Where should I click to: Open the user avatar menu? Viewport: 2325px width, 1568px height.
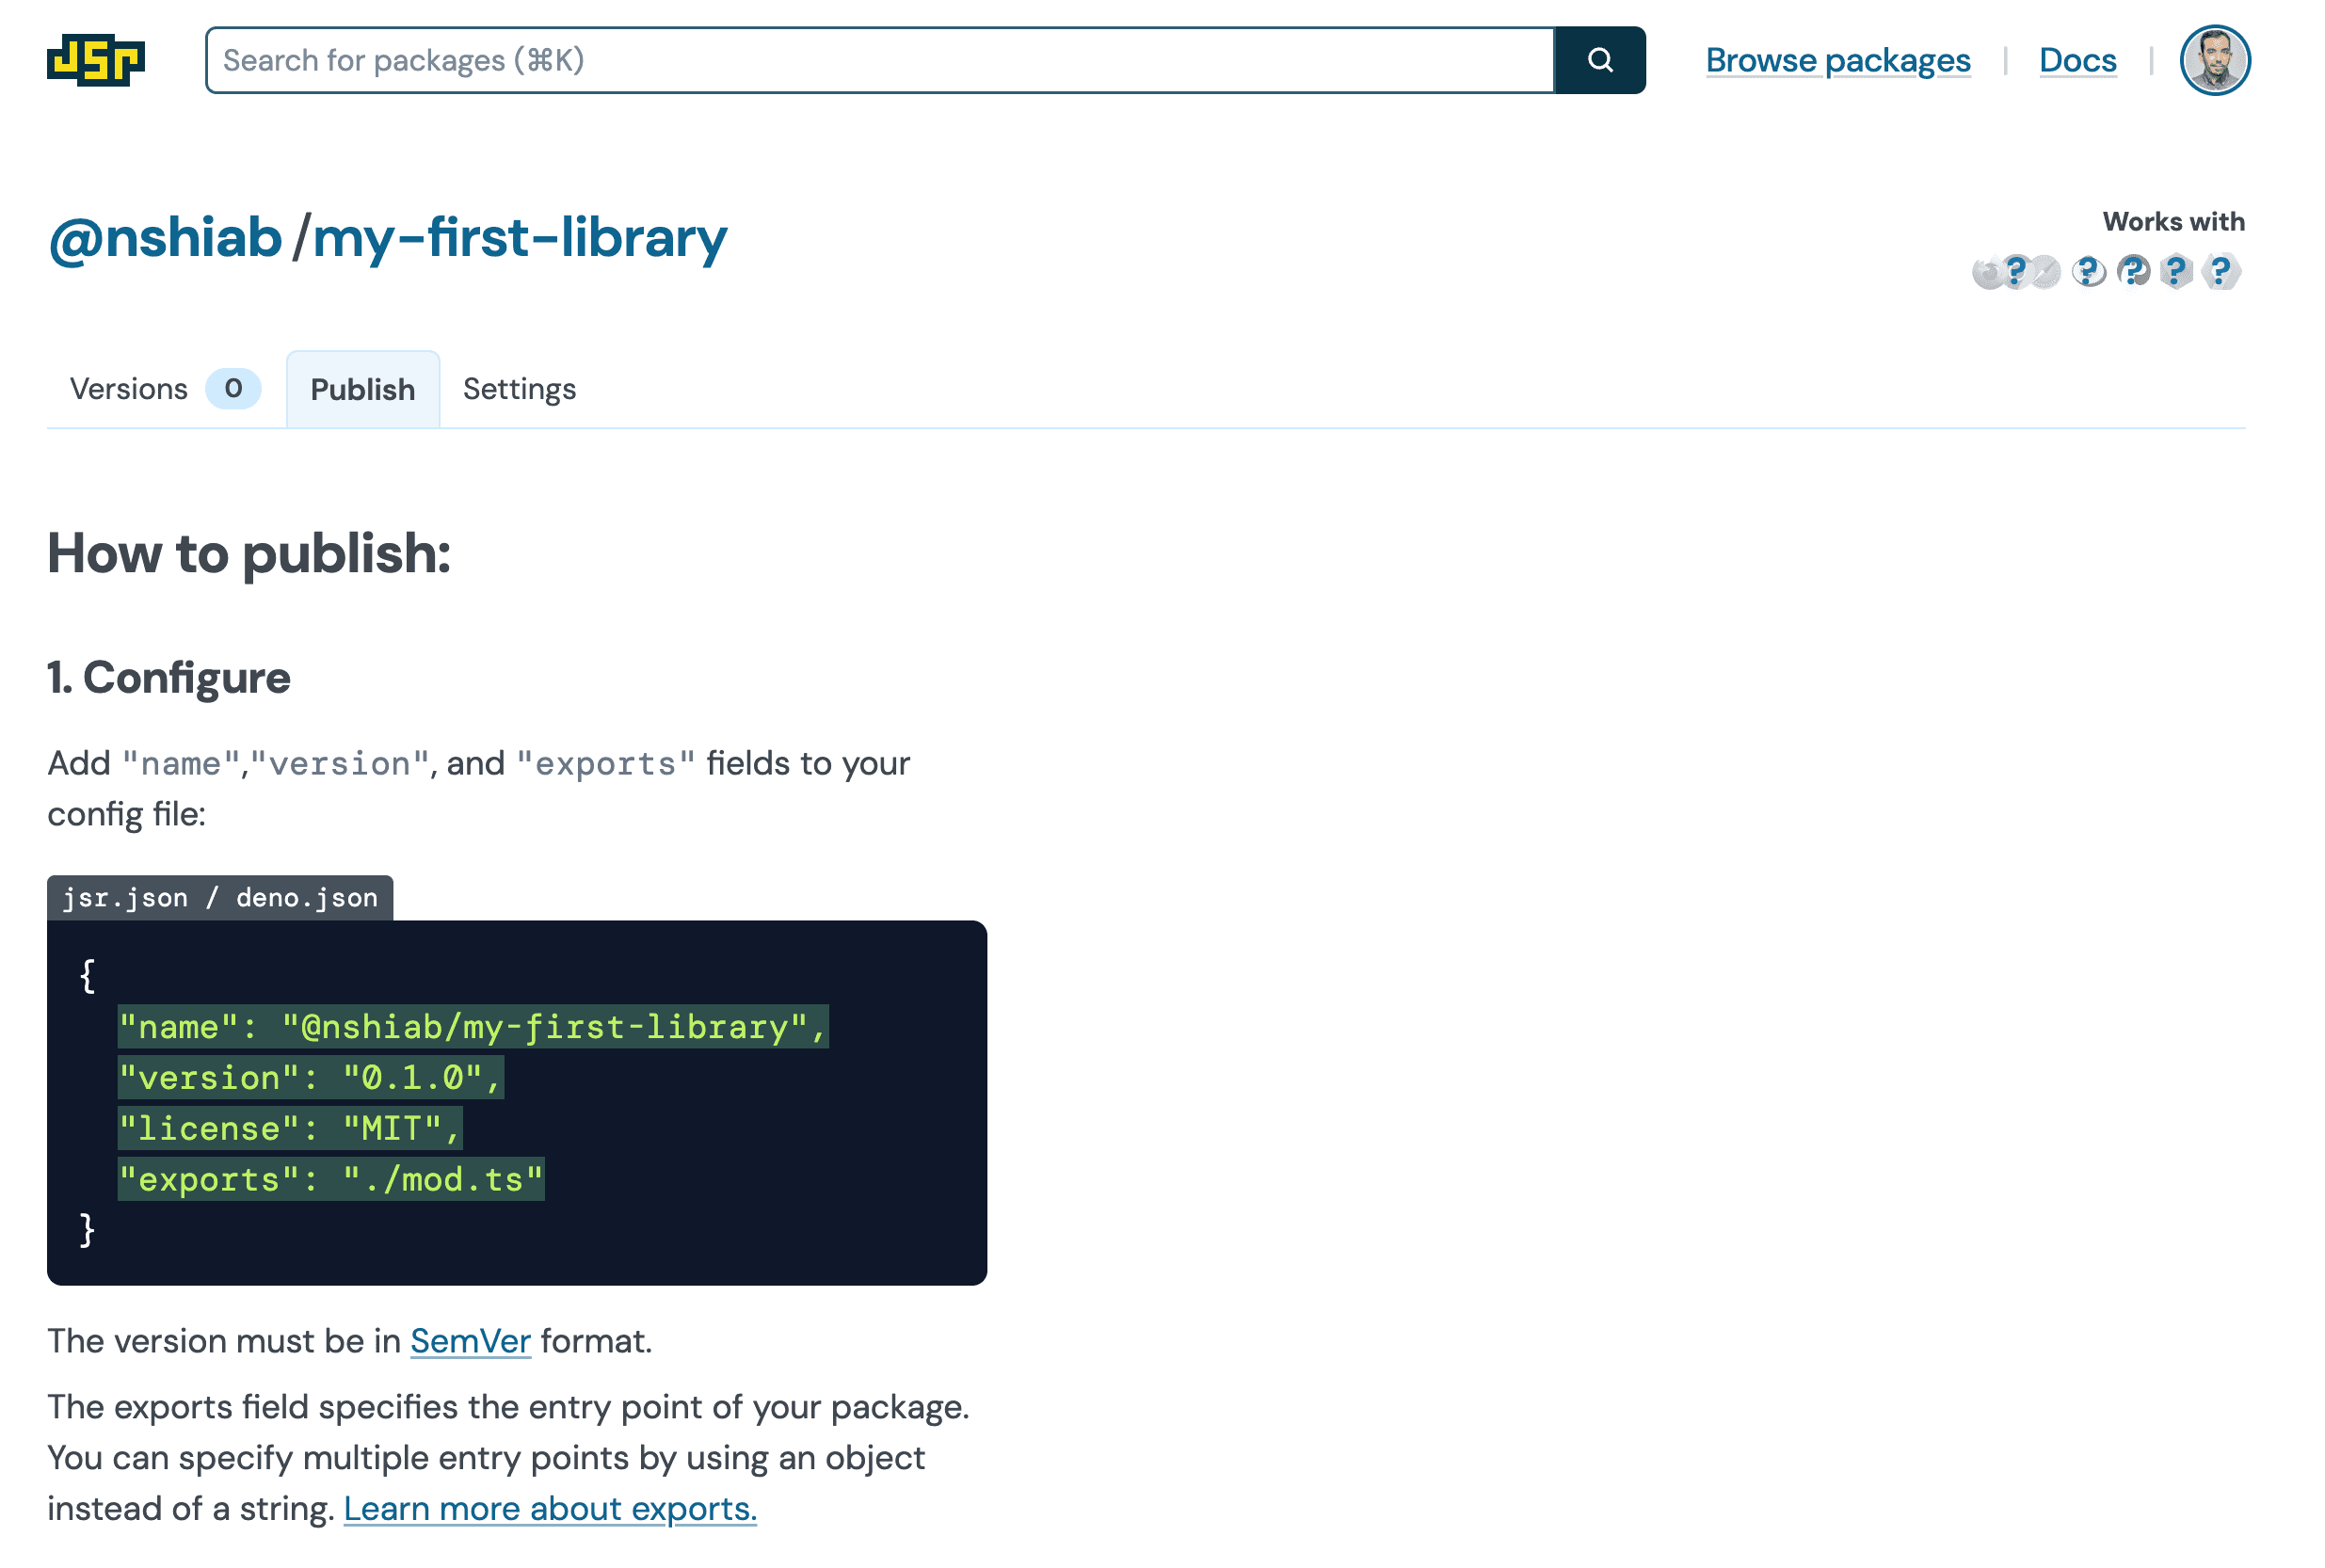(2214, 60)
